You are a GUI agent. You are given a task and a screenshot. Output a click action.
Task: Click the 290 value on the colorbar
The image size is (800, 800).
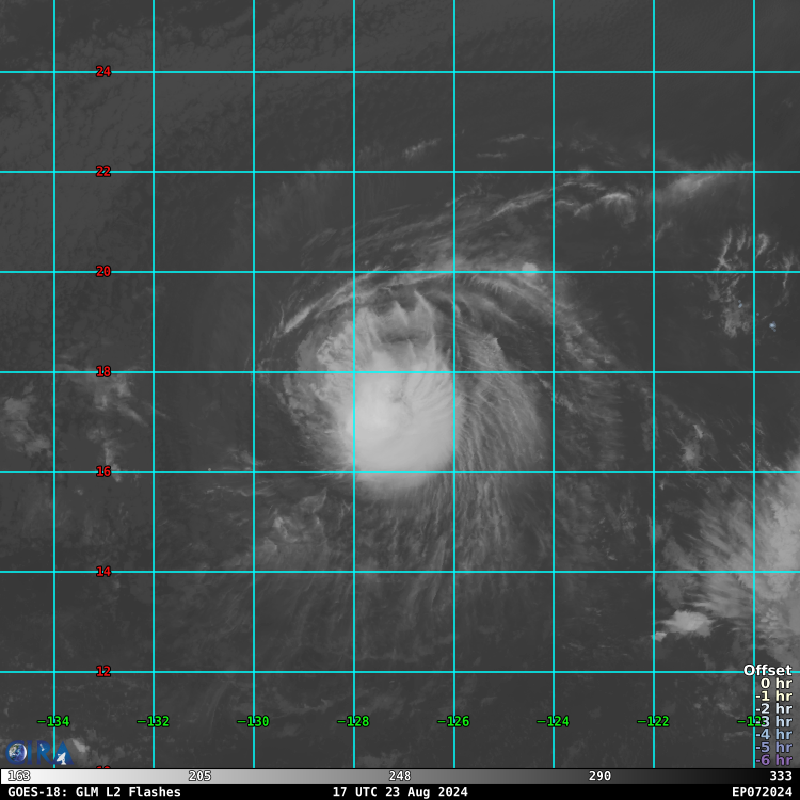click(x=600, y=776)
